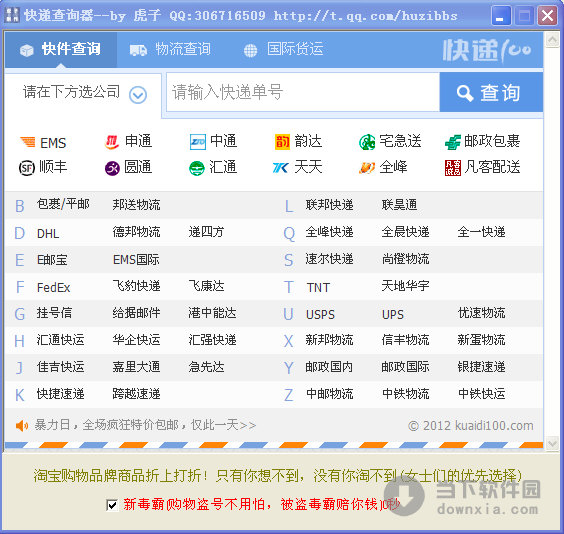Viewport: 564px width, 534px height.
Task: Open the 暴力日 promotion link
Action: (145, 425)
